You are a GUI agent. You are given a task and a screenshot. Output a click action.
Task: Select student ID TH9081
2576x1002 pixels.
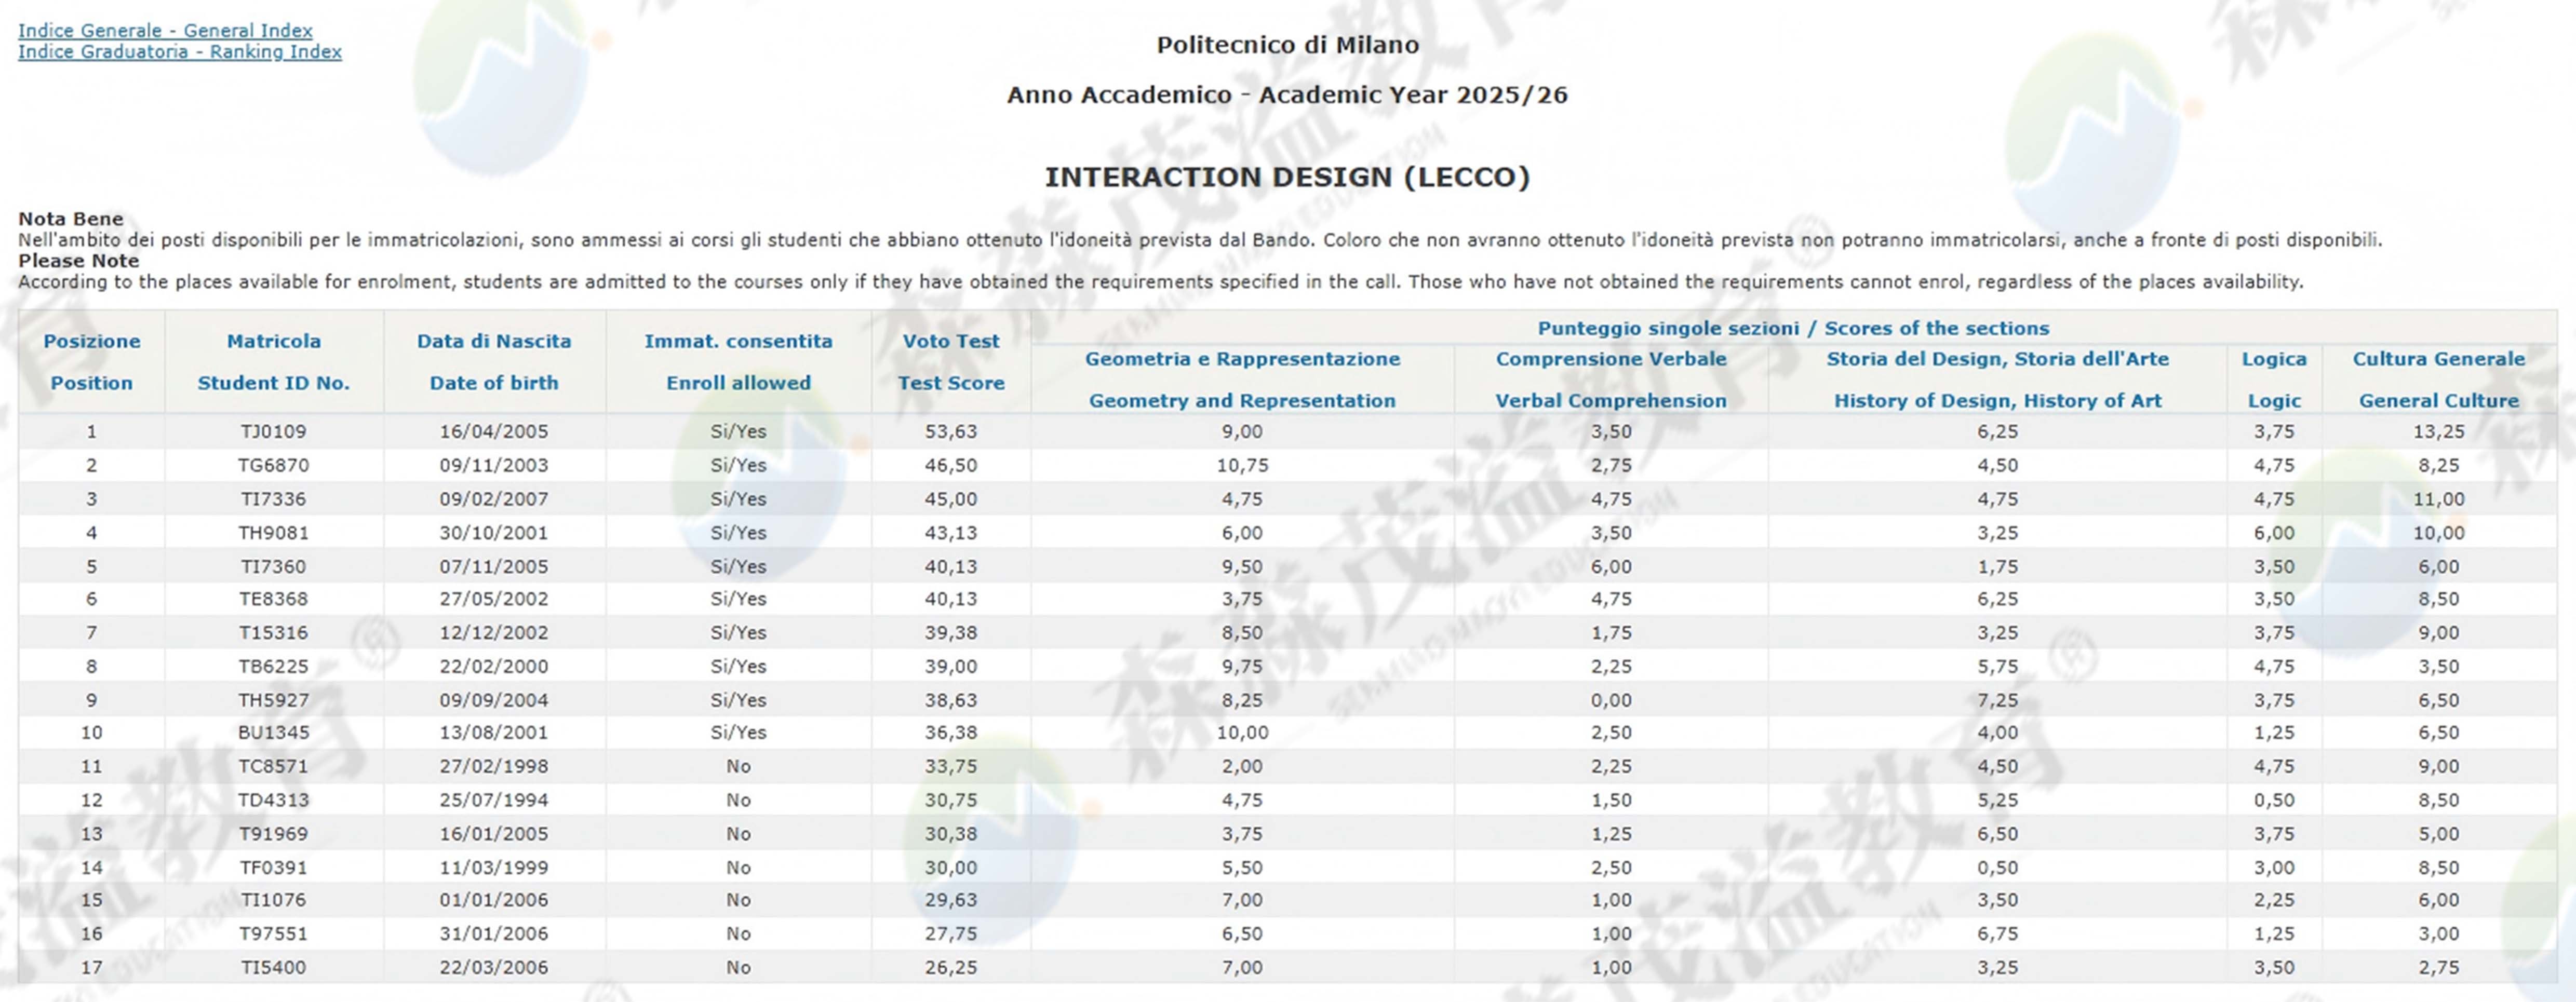tap(274, 533)
